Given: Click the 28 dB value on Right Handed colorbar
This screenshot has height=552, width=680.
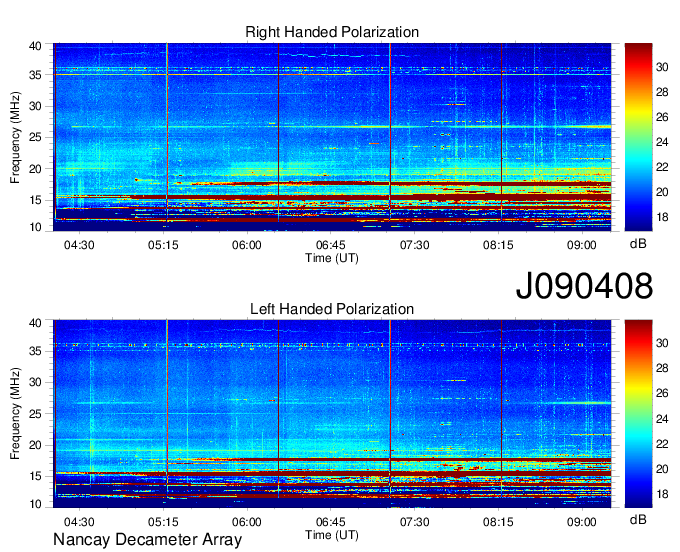Looking at the screenshot, I should 662,92.
